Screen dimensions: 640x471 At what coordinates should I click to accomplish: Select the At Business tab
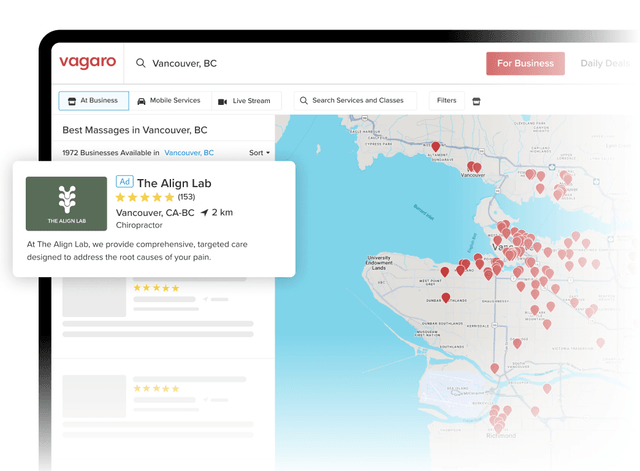(93, 101)
